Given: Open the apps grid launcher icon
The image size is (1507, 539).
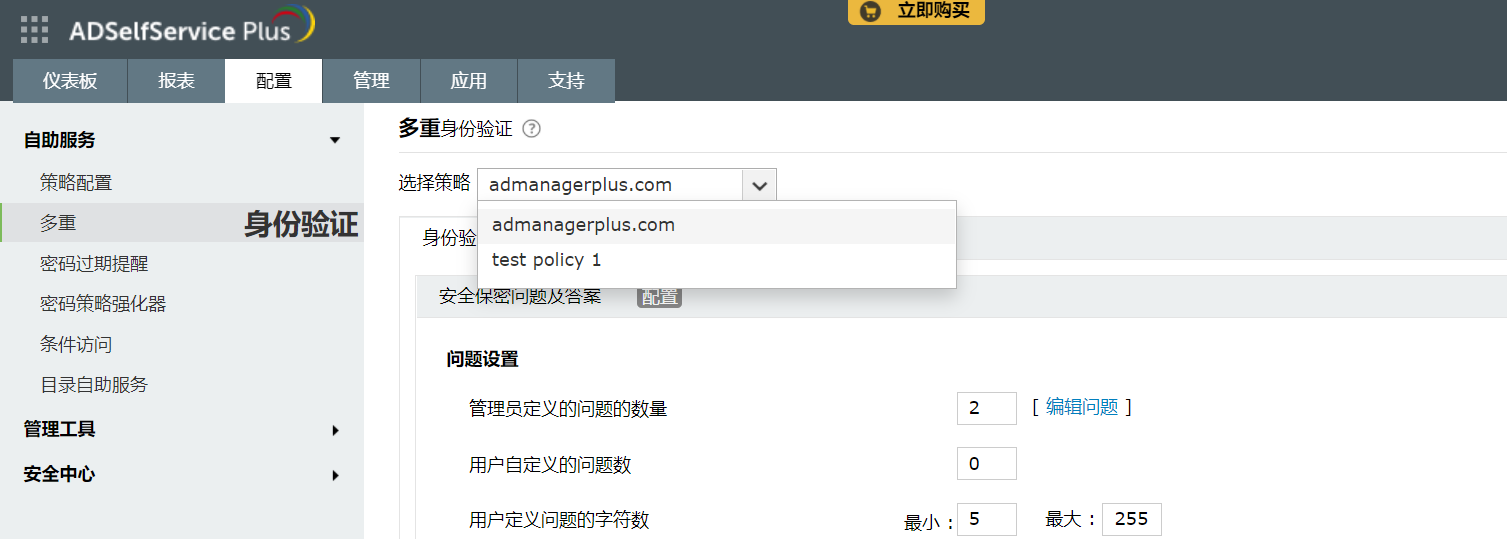Looking at the screenshot, I should click(34, 29).
